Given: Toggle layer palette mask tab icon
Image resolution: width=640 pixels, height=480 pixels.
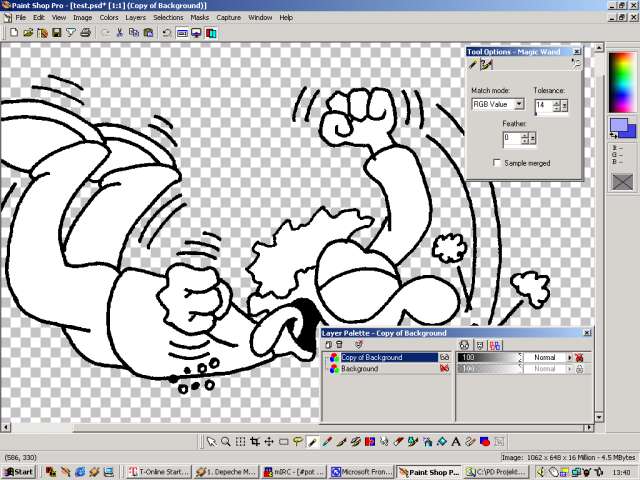Looking at the screenshot, I should point(480,345).
